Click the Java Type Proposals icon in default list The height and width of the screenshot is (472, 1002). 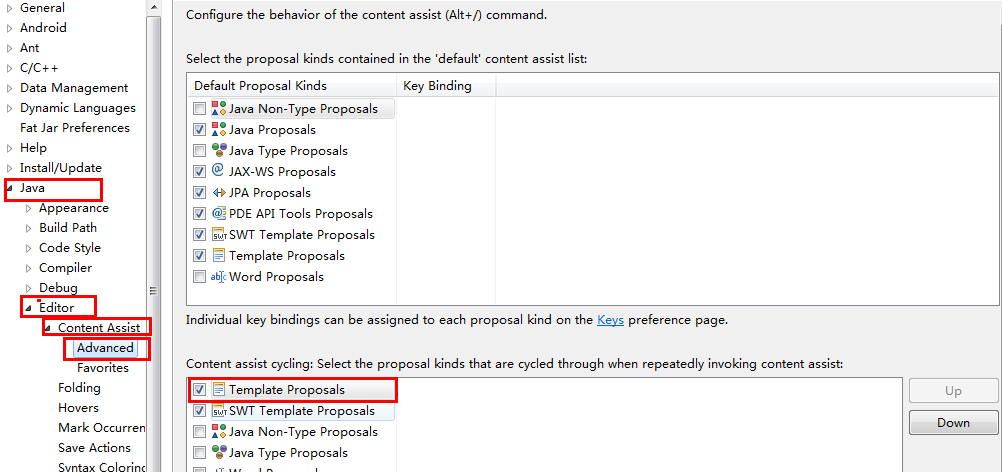[x=219, y=150]
